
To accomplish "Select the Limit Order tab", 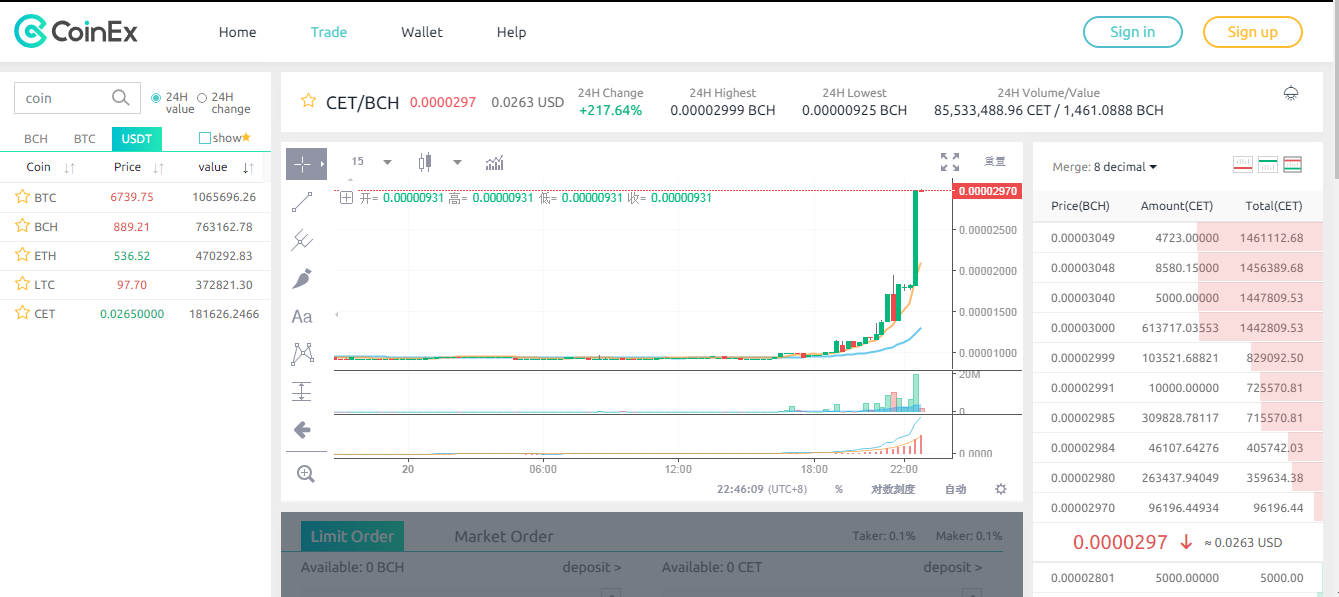I will (x=352, y=536).
